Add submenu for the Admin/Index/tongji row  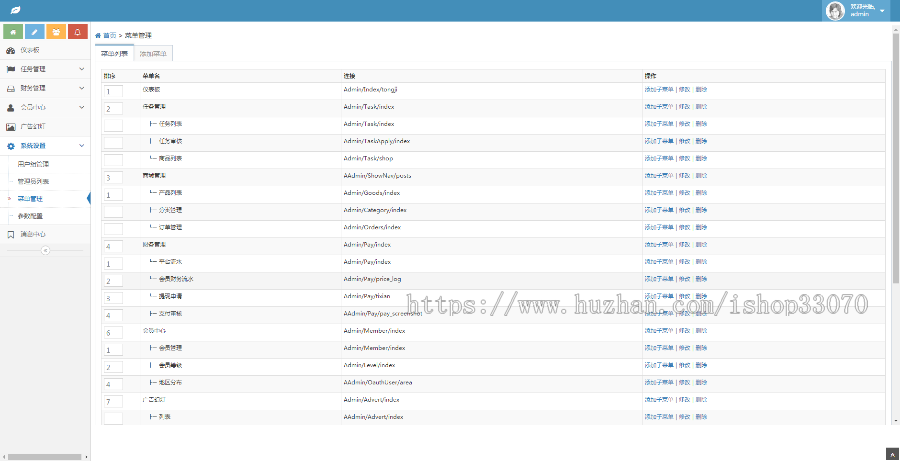pyautogui.click(x=658, y=90)
